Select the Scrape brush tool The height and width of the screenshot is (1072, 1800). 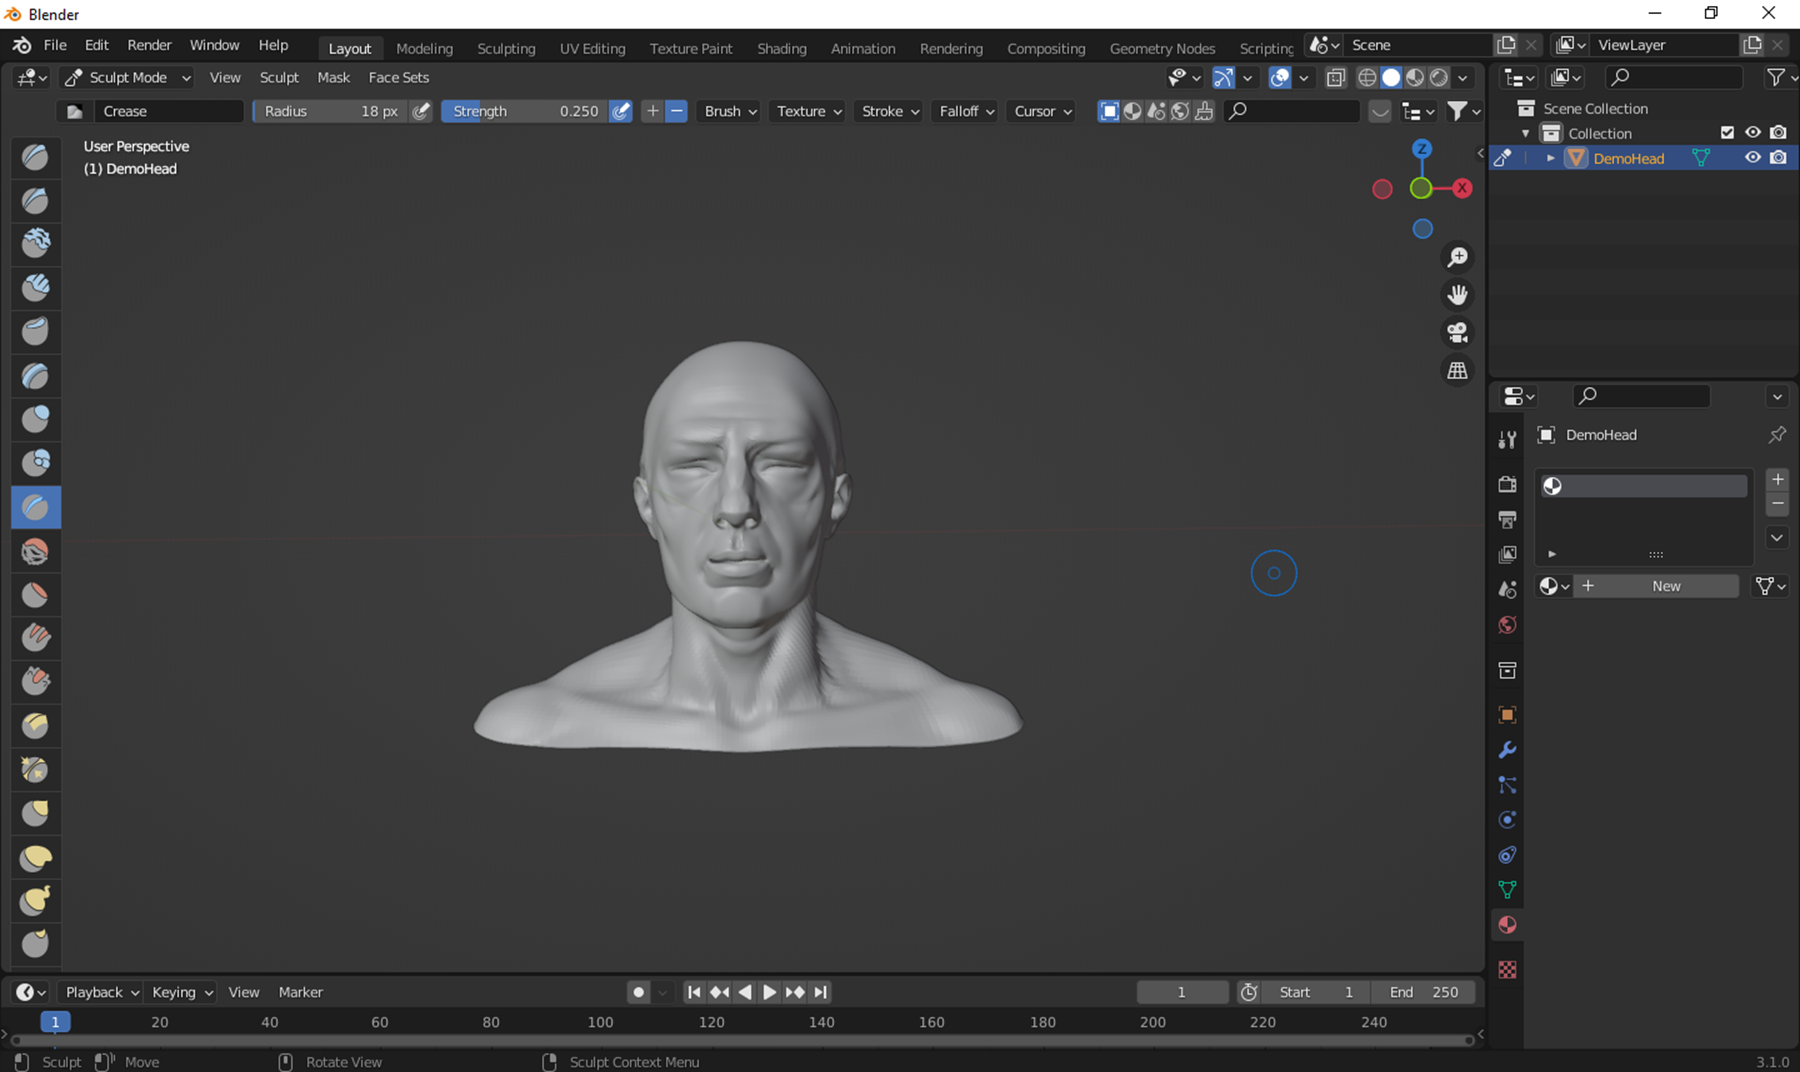point(36,681)
